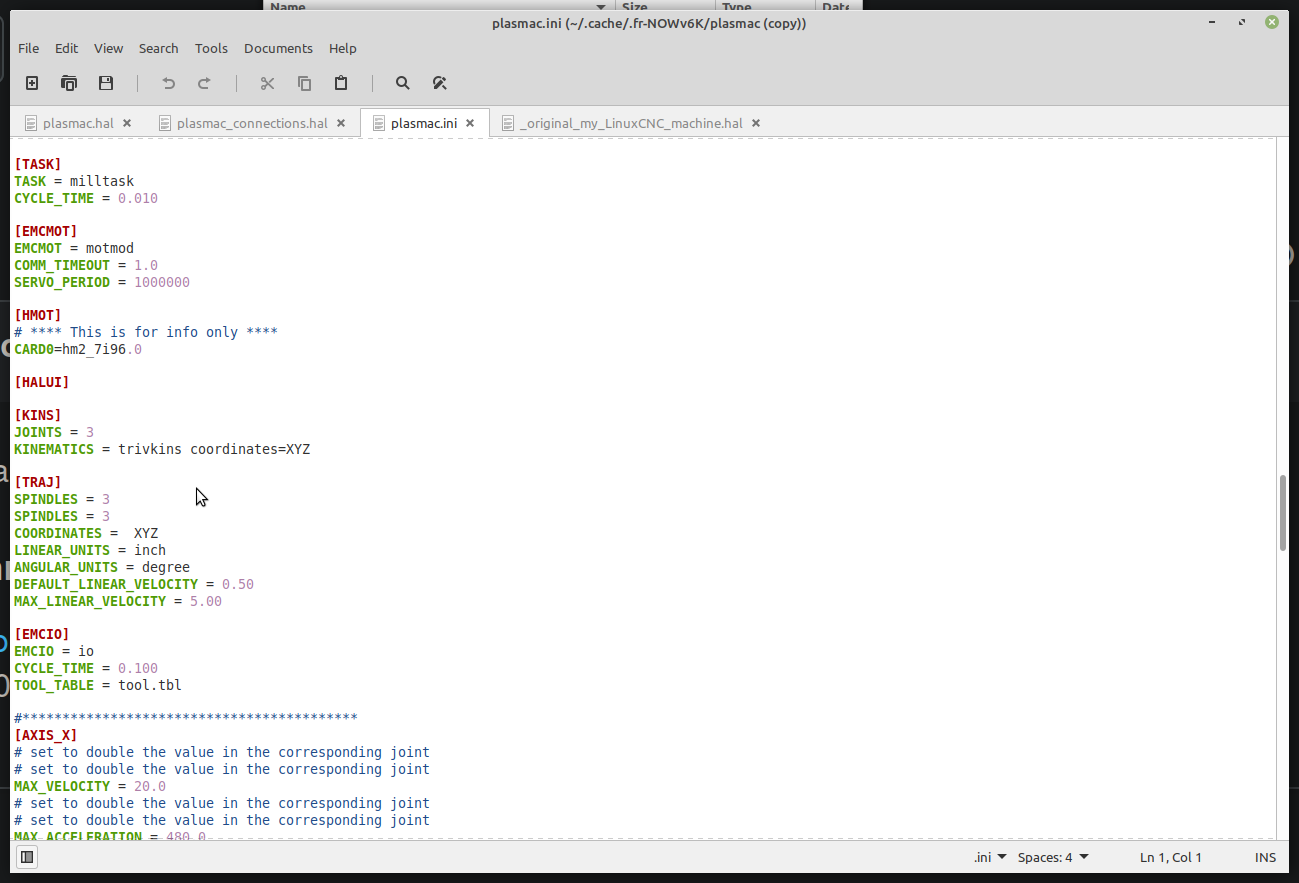This screenshot has height=883, width=1299.
Task: Close the plasmac.ini tab
Action: click(x=470, y=124)
